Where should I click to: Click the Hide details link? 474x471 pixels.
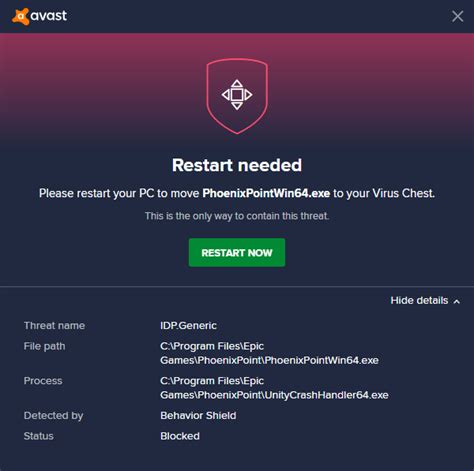click(x=419, y=300)
